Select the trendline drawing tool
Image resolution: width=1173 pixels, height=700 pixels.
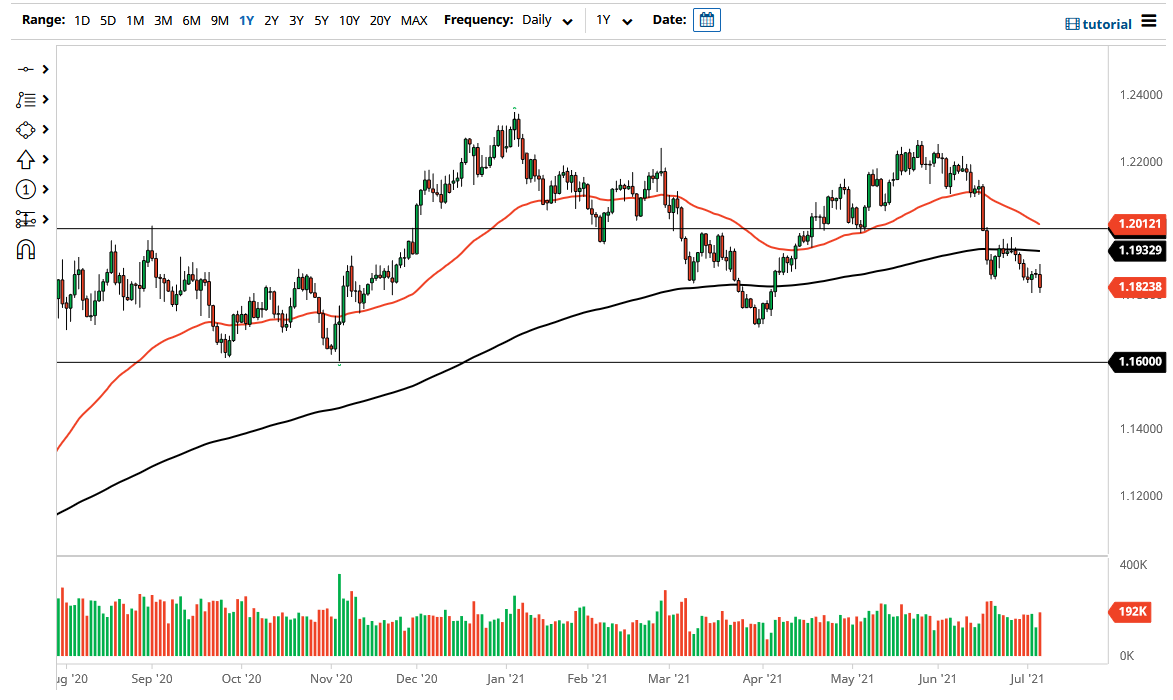pyautogui.click(x=27, y=69)
